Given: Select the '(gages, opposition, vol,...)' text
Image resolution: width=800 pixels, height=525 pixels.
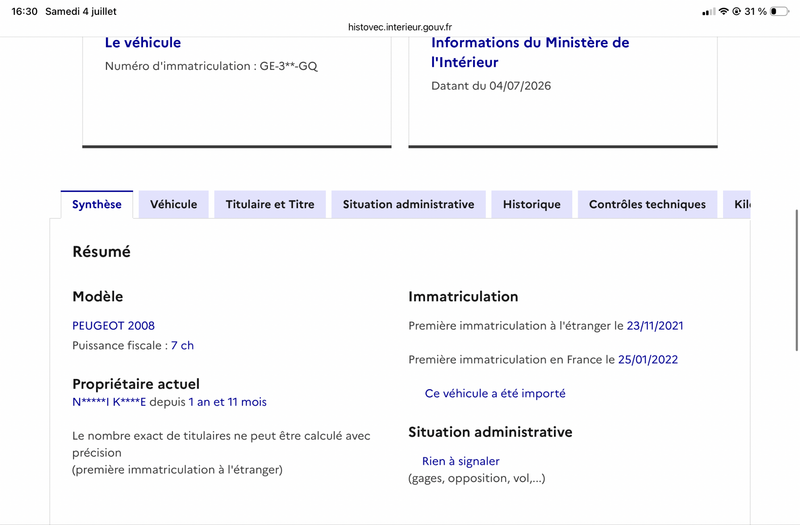Looking at the screenshot, I should pos(477,479).
